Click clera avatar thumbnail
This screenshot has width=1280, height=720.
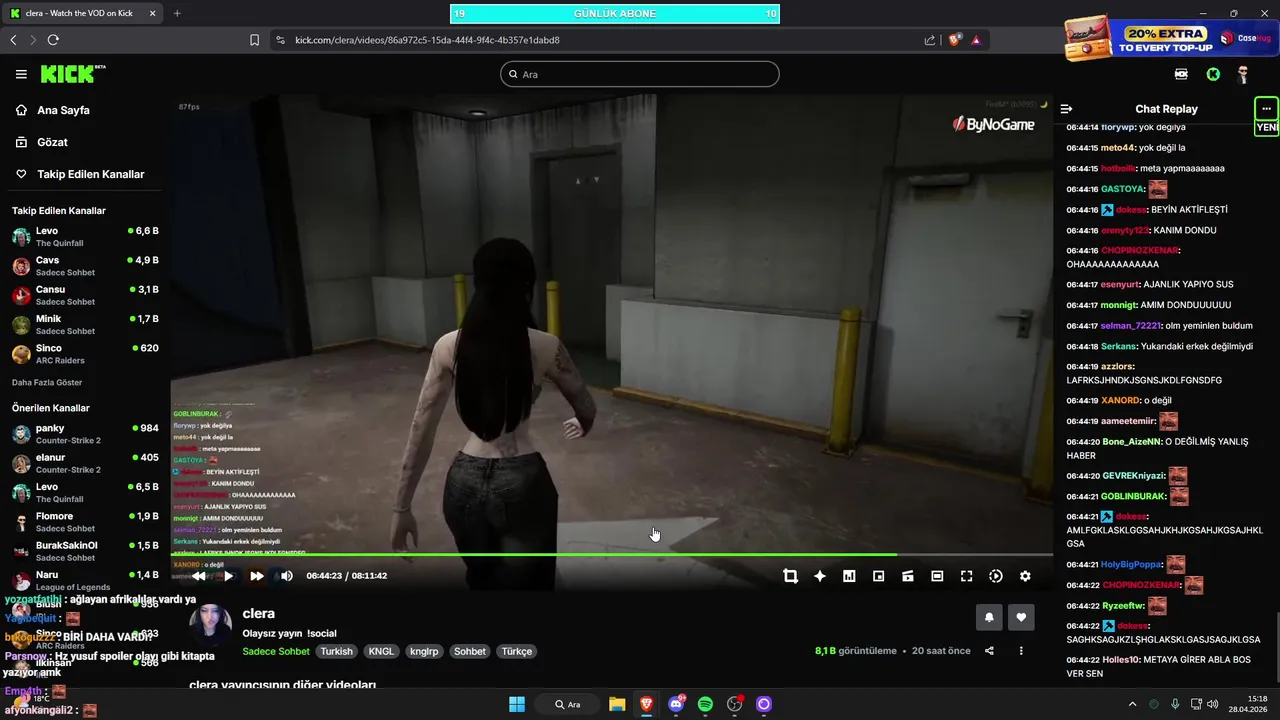click(210, 625)
